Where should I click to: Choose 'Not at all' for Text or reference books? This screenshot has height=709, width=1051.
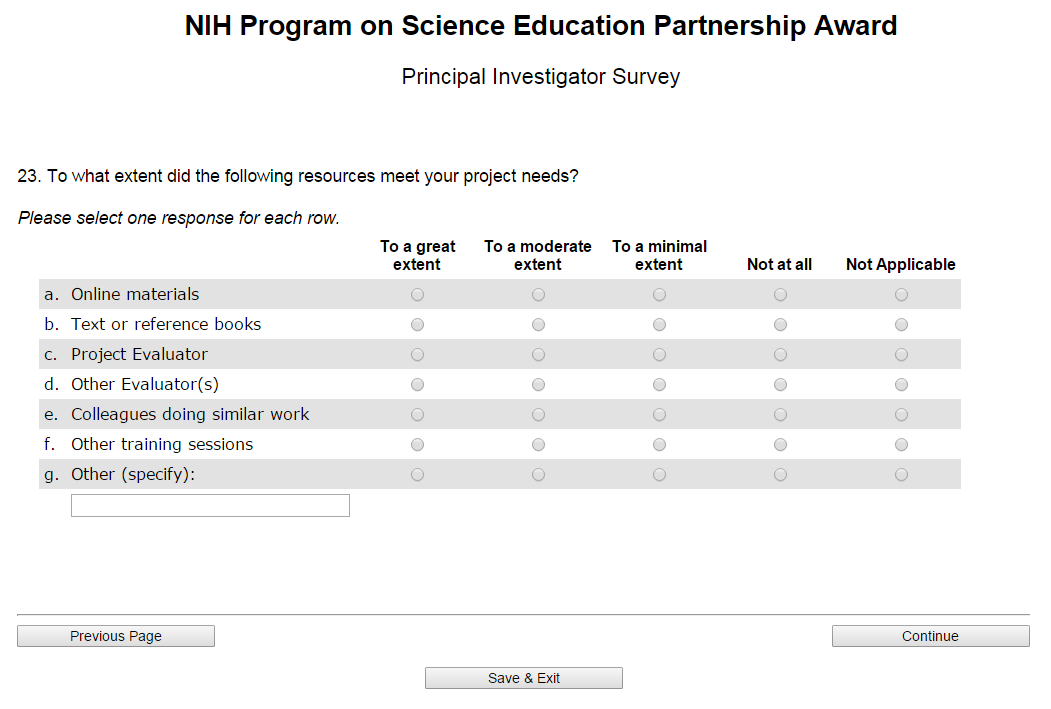point(780,325)
